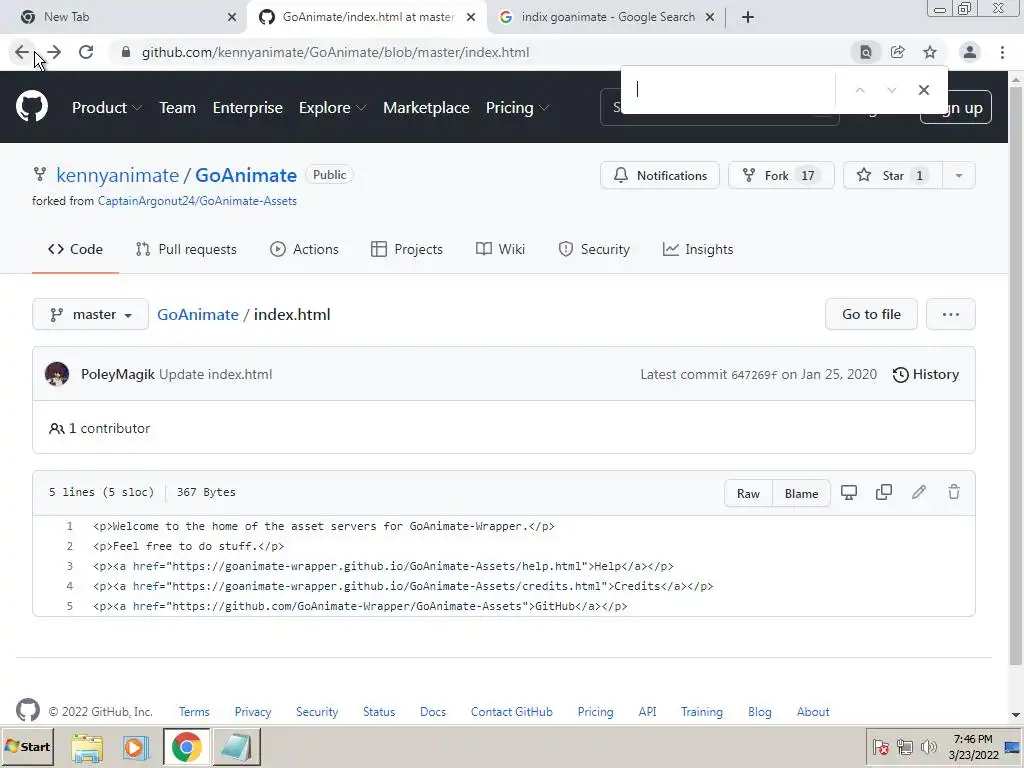Close the find bar
The image size is (1024, 768).
click(x=923, y=90)
